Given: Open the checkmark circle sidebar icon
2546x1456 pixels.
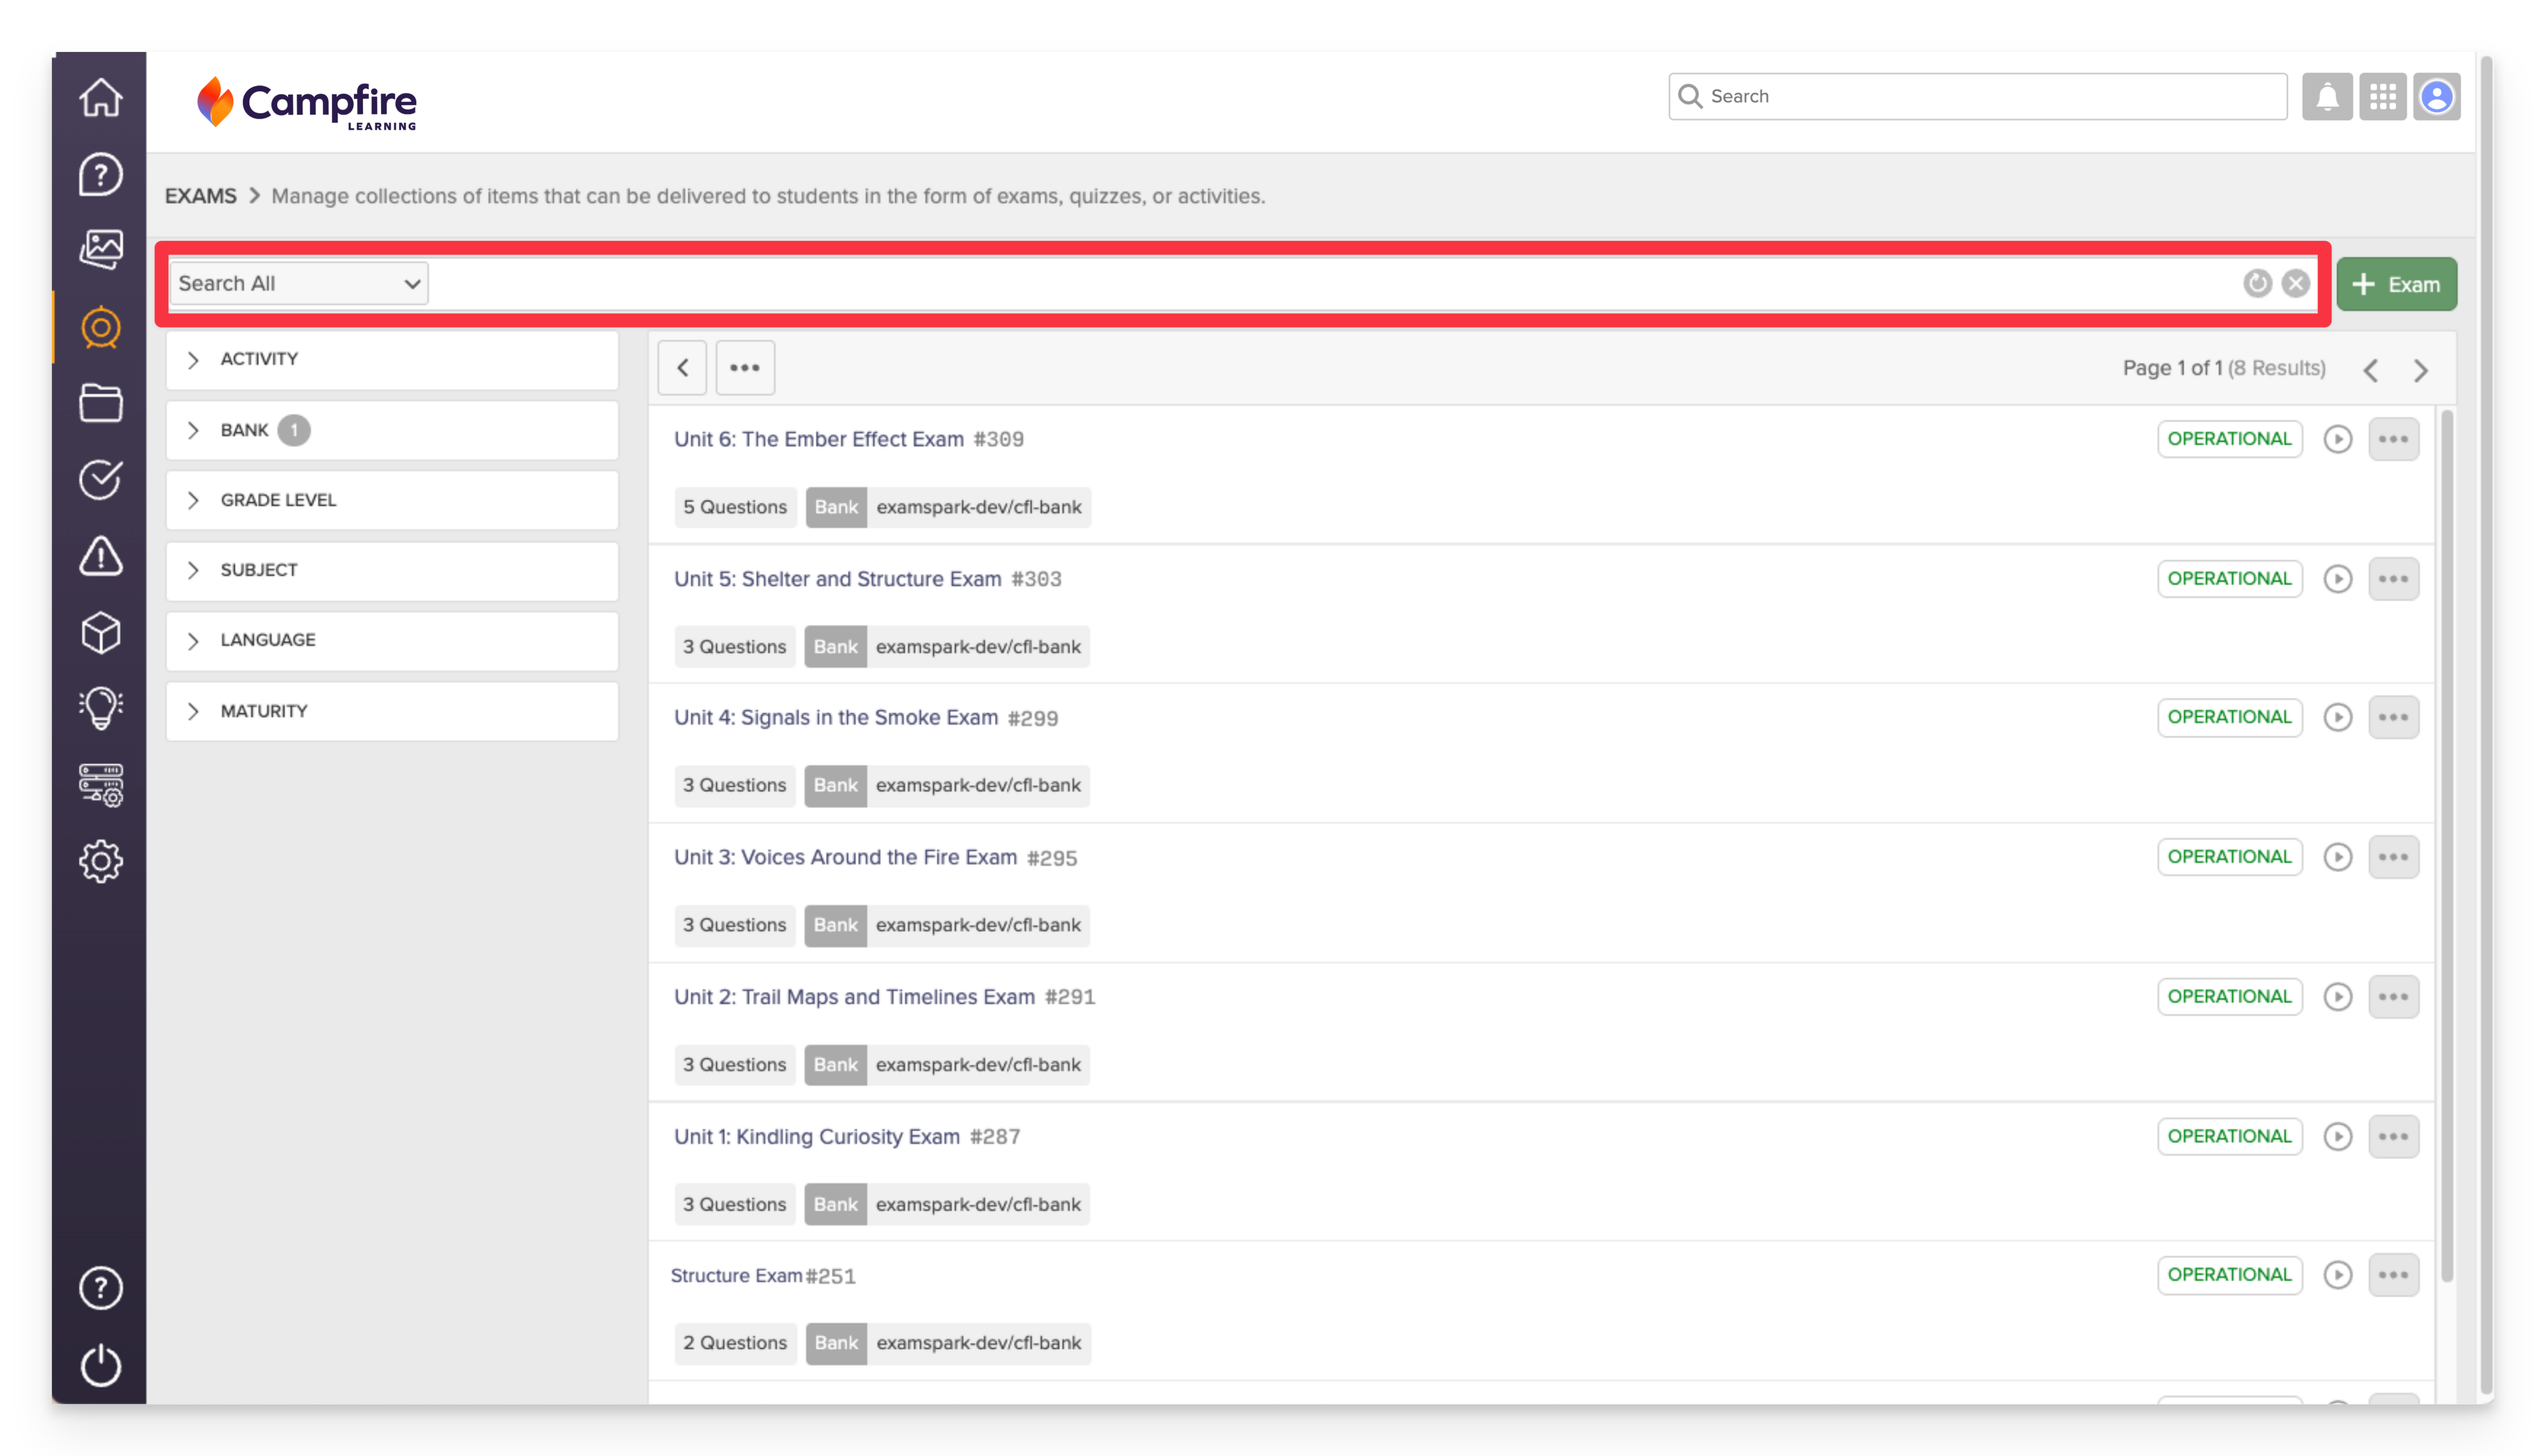Looking at the screenshot, I should [x=100, y=479].
